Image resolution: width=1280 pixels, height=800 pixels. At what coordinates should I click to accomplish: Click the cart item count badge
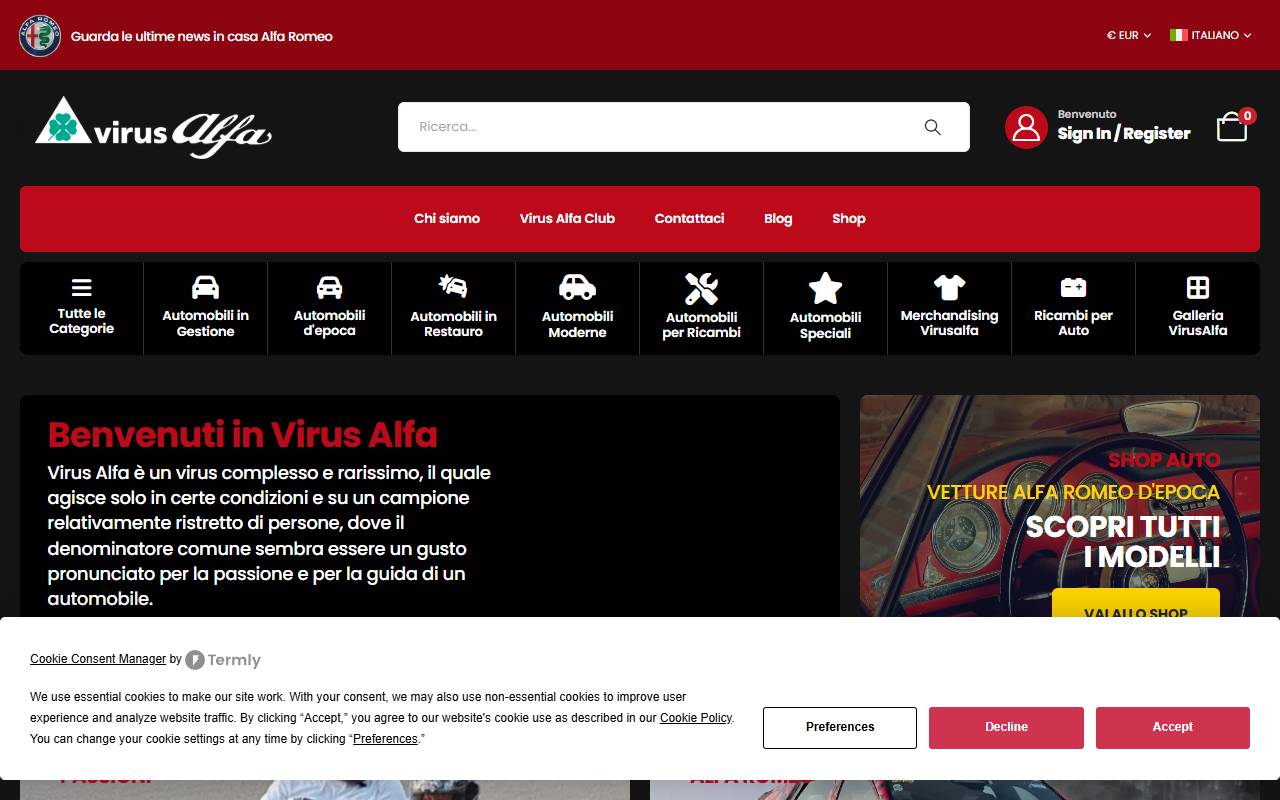click(x=1247, y=116)
